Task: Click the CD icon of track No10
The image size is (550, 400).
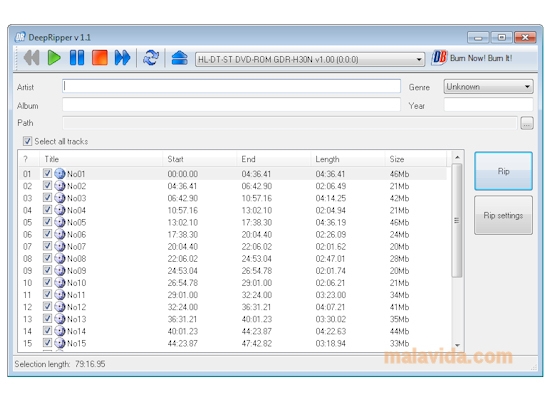Action: tap(60, 282)
